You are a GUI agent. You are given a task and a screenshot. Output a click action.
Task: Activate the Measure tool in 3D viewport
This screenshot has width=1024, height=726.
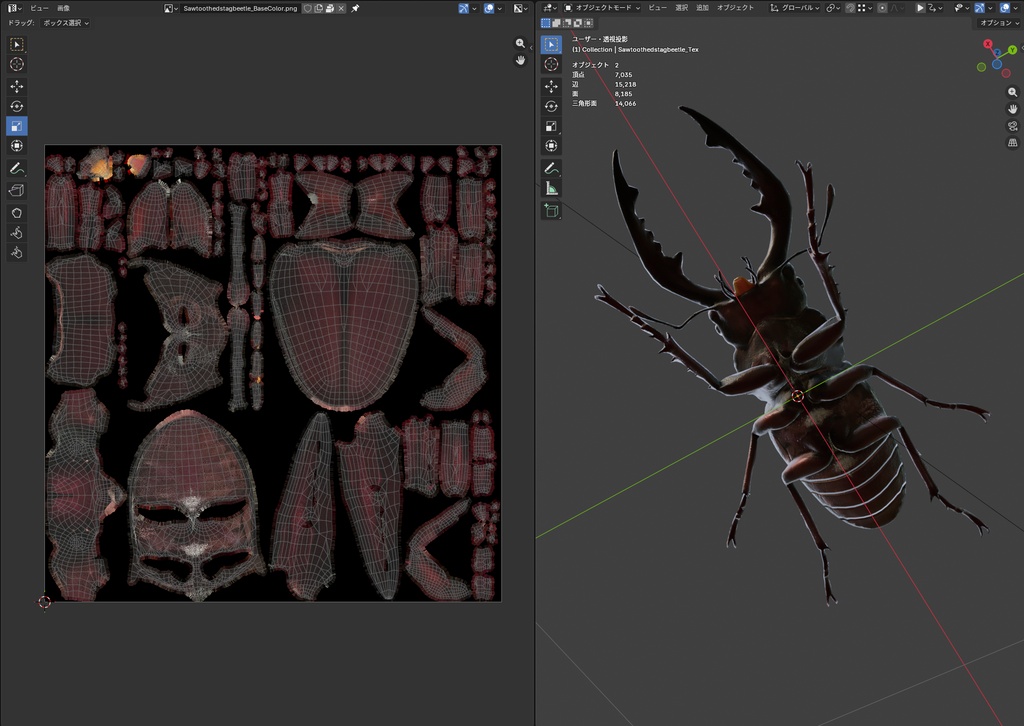(x=551, y=189)
